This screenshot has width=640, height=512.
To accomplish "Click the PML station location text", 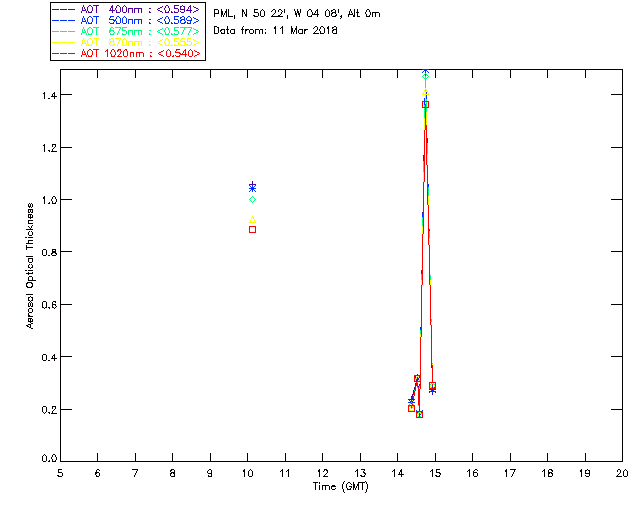I will (297, 13).
